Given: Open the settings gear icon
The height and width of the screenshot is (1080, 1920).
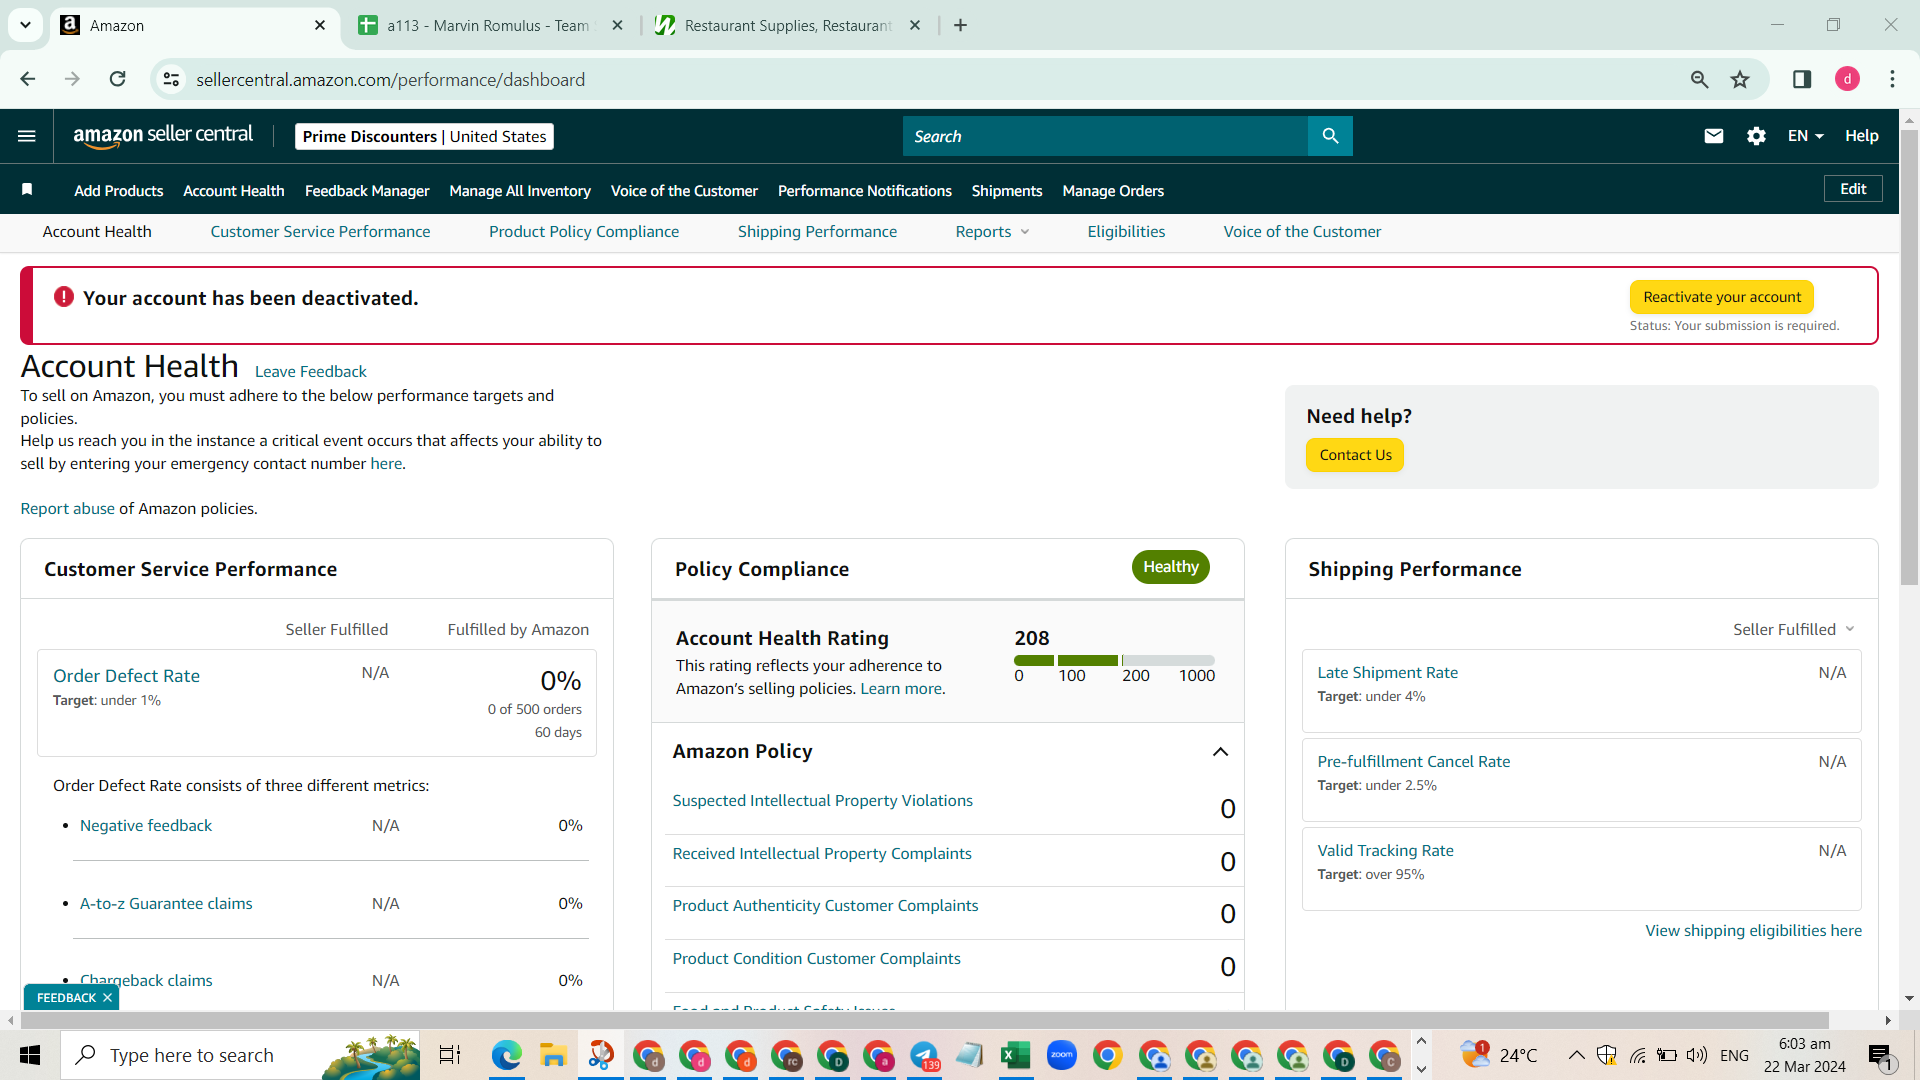Looking at the screenshot, I should tap(1756, 136).
